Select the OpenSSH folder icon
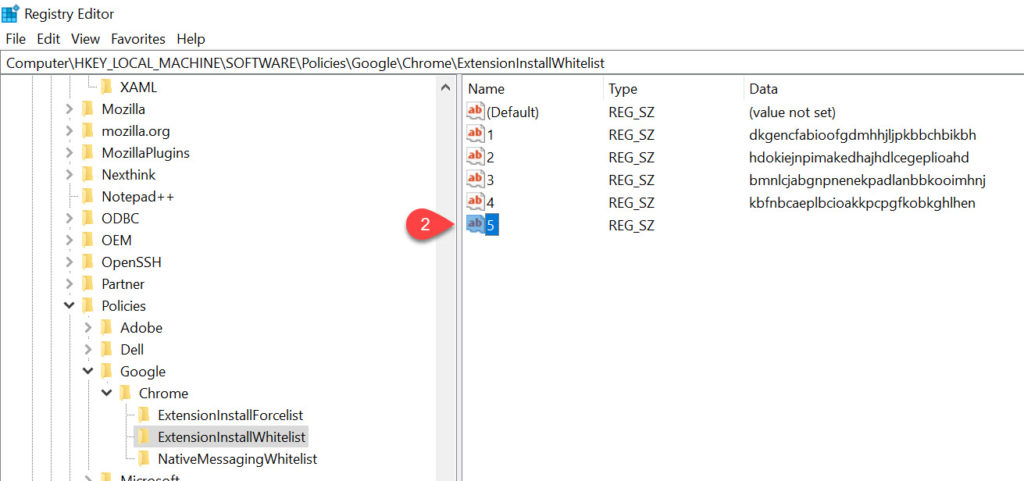This screenshot has height=481, width=1024. pos(88,262)
